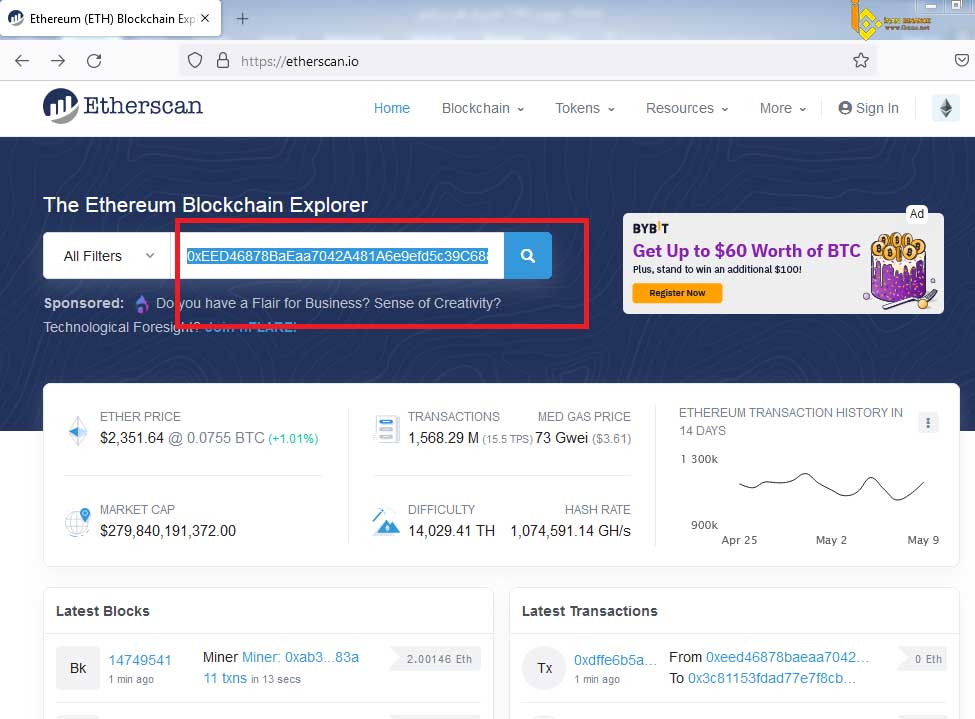Open To address 0x3c81153fdad77e7f8cb...
975x719 pixels.
tap(772, 678)
